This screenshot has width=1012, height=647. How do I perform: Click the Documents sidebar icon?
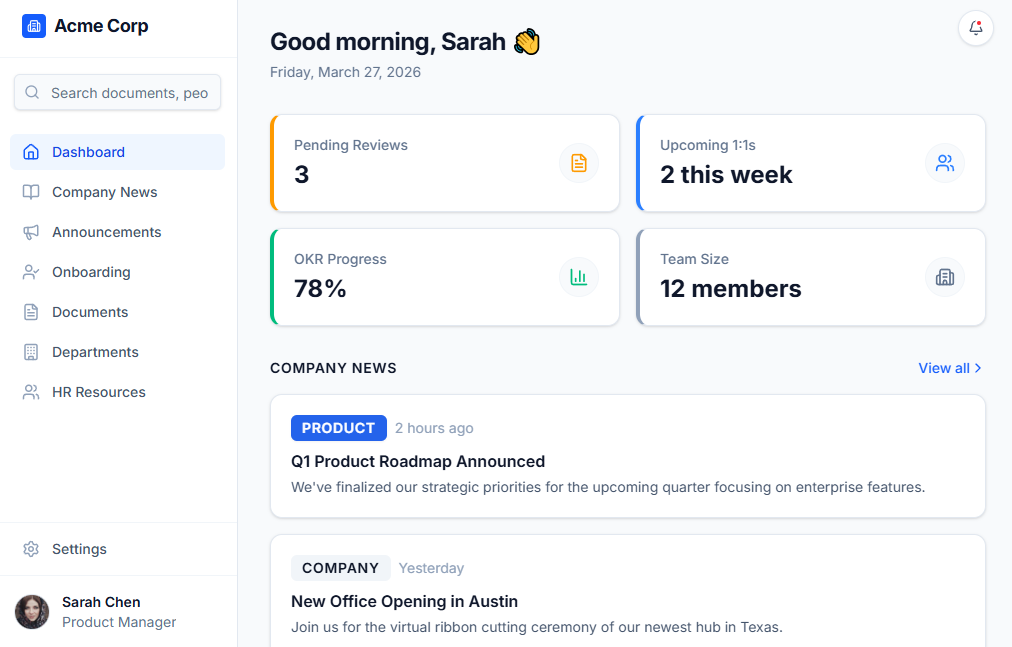coord(31,311)
